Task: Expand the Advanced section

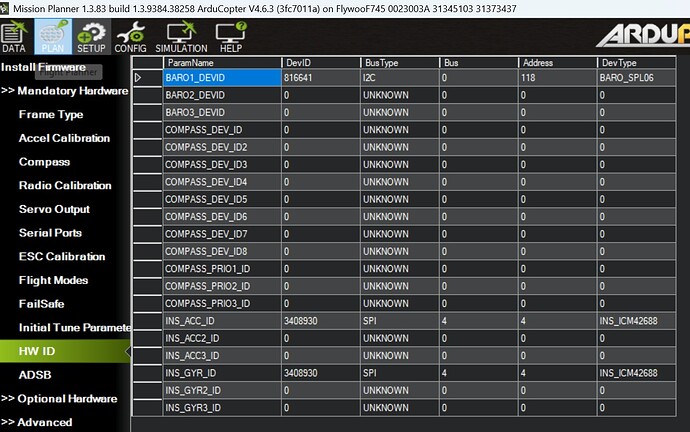Action: 37,423
